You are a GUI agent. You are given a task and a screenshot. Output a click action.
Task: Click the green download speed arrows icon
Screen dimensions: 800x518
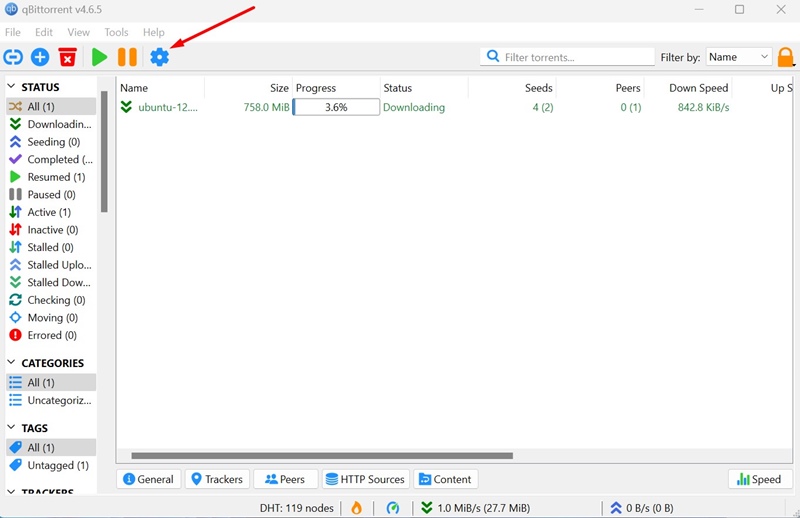point(427,508)
